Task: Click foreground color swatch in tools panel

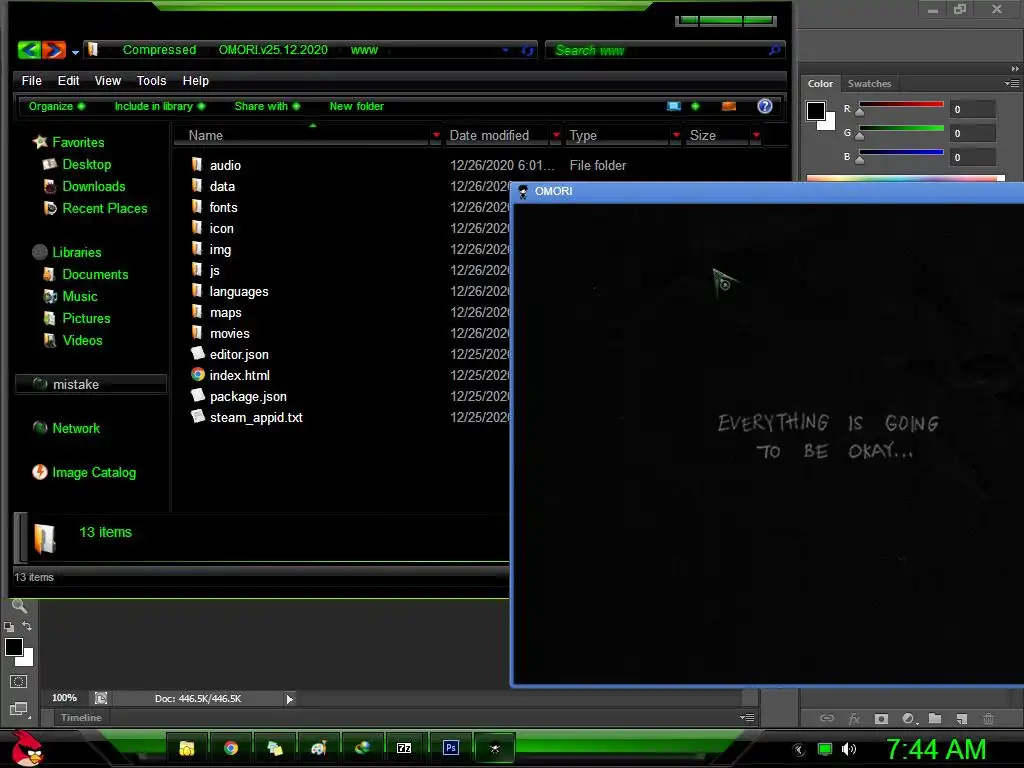Action: click(x=14, y=647)
